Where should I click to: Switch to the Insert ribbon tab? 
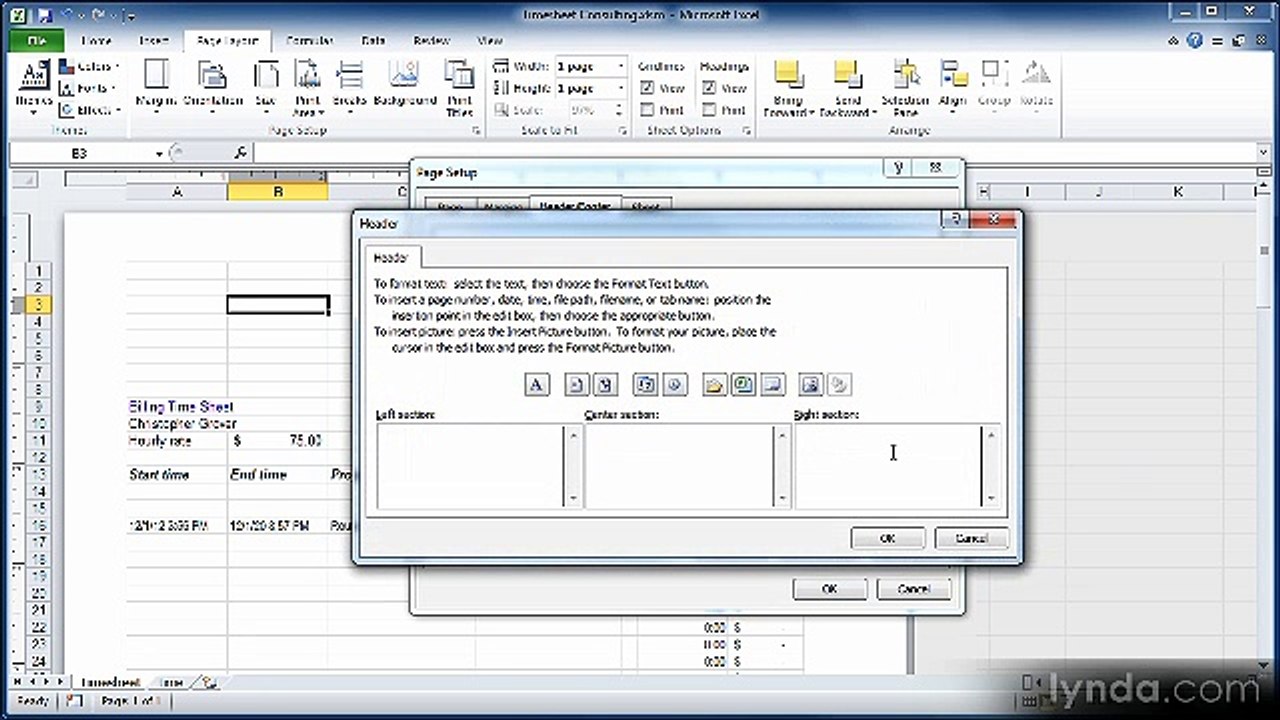click(x=154, y=41)
